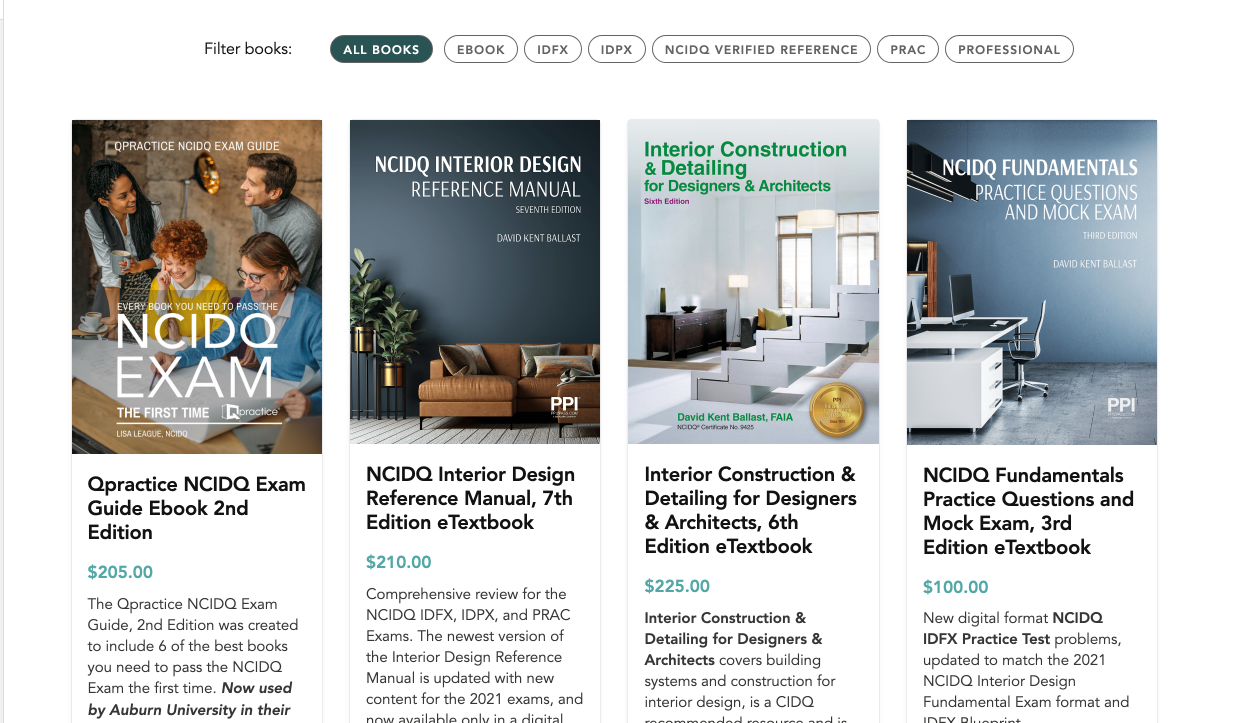Open the NCIDQ Interior Design Reference Manual title link
Image resolution: width=1236 pixels, height=723 pixels.
471,498
